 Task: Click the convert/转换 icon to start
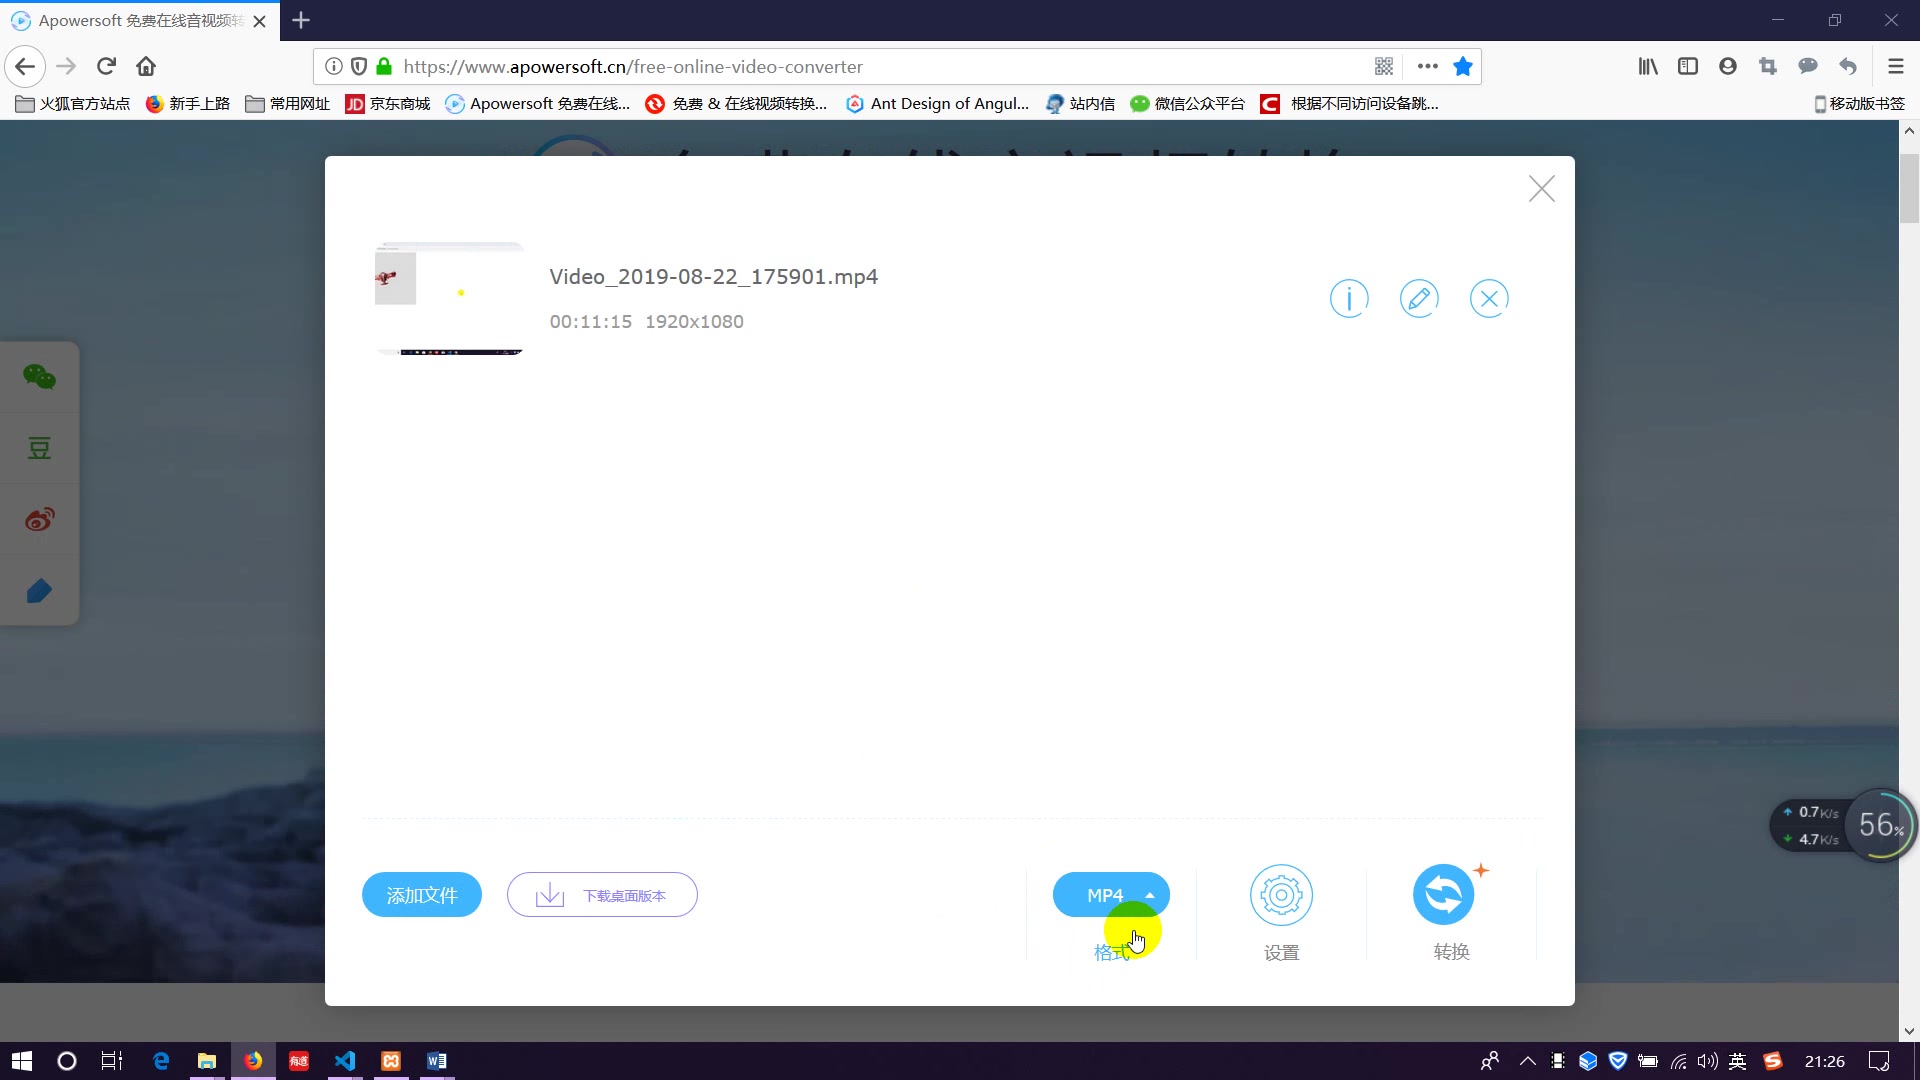(1447, 894)
